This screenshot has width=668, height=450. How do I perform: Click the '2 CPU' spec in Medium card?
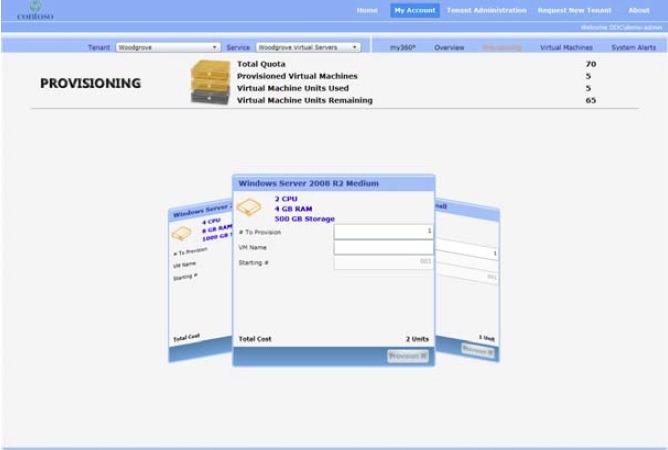286,199
